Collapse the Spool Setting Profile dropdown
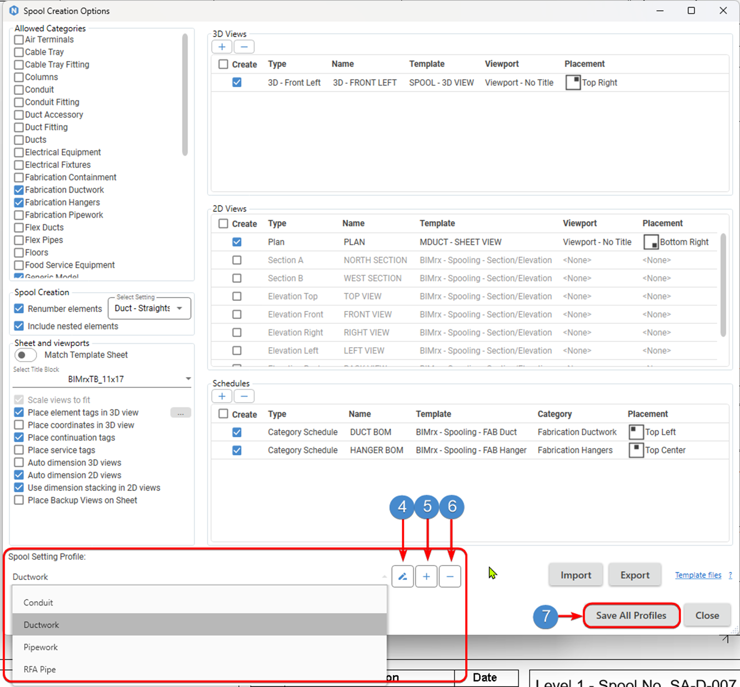 coord(385,577)
